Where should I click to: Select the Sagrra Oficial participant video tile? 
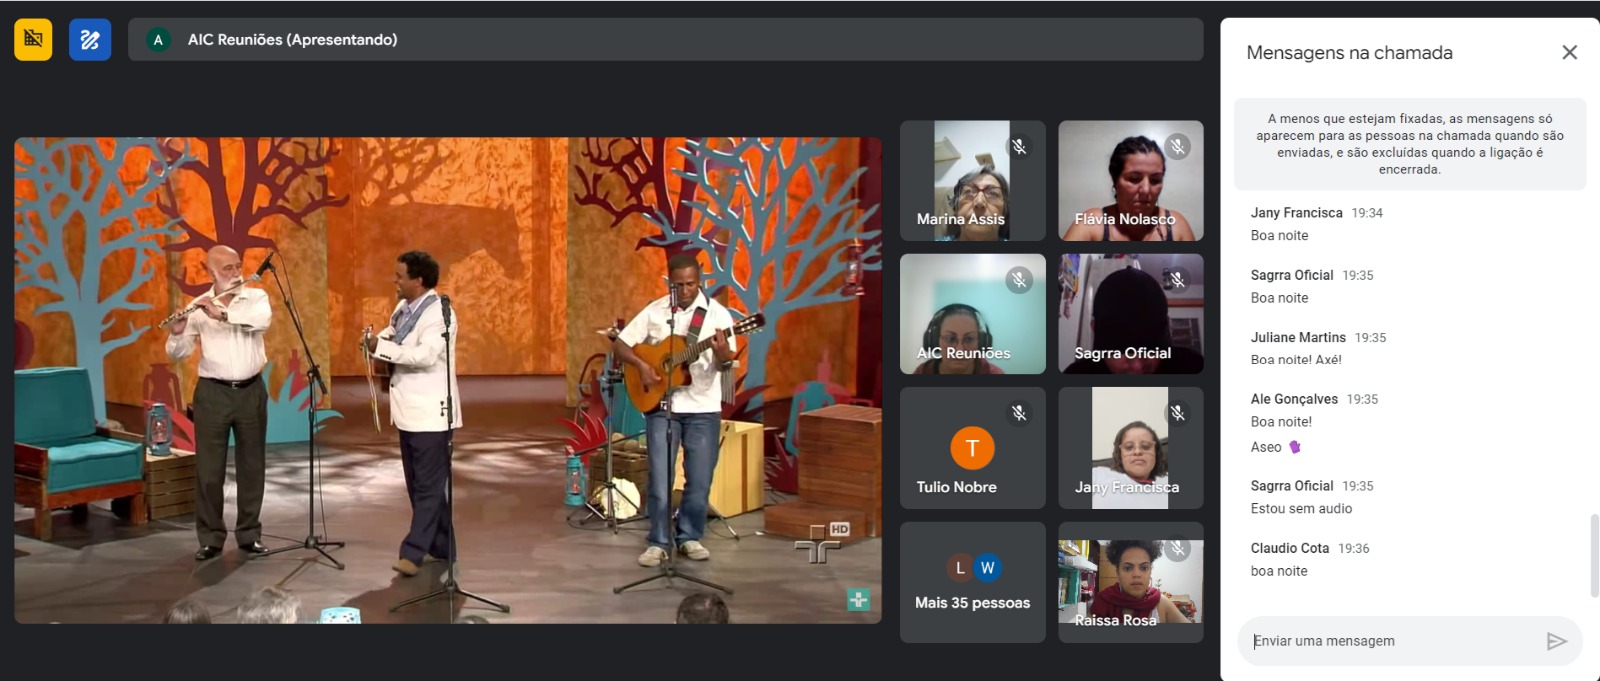click(x=1130, y=314)
